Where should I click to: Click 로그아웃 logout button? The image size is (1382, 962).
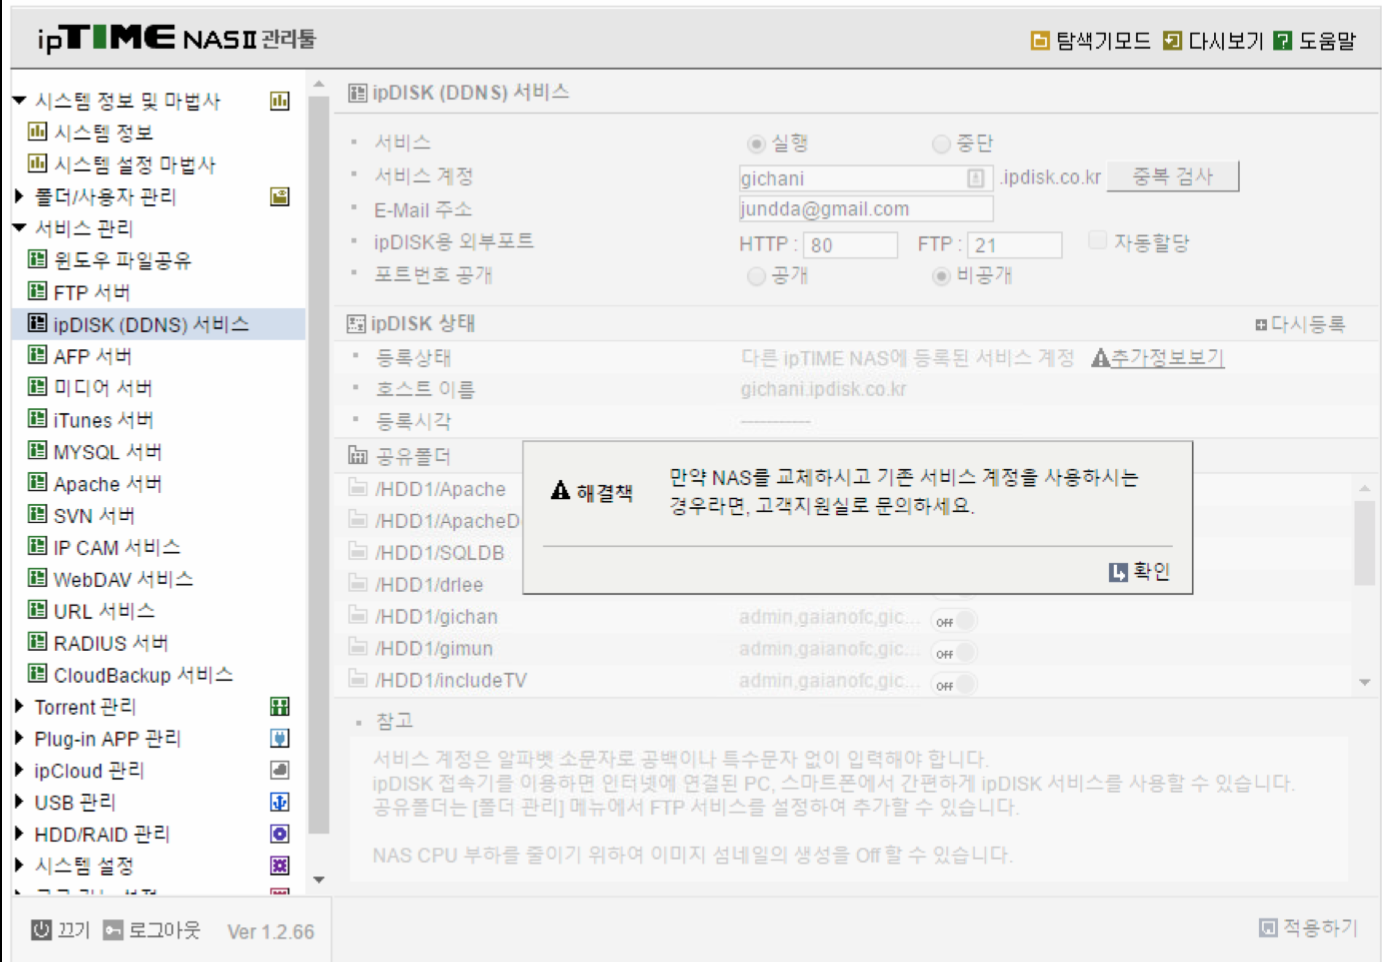coord(153,930)
